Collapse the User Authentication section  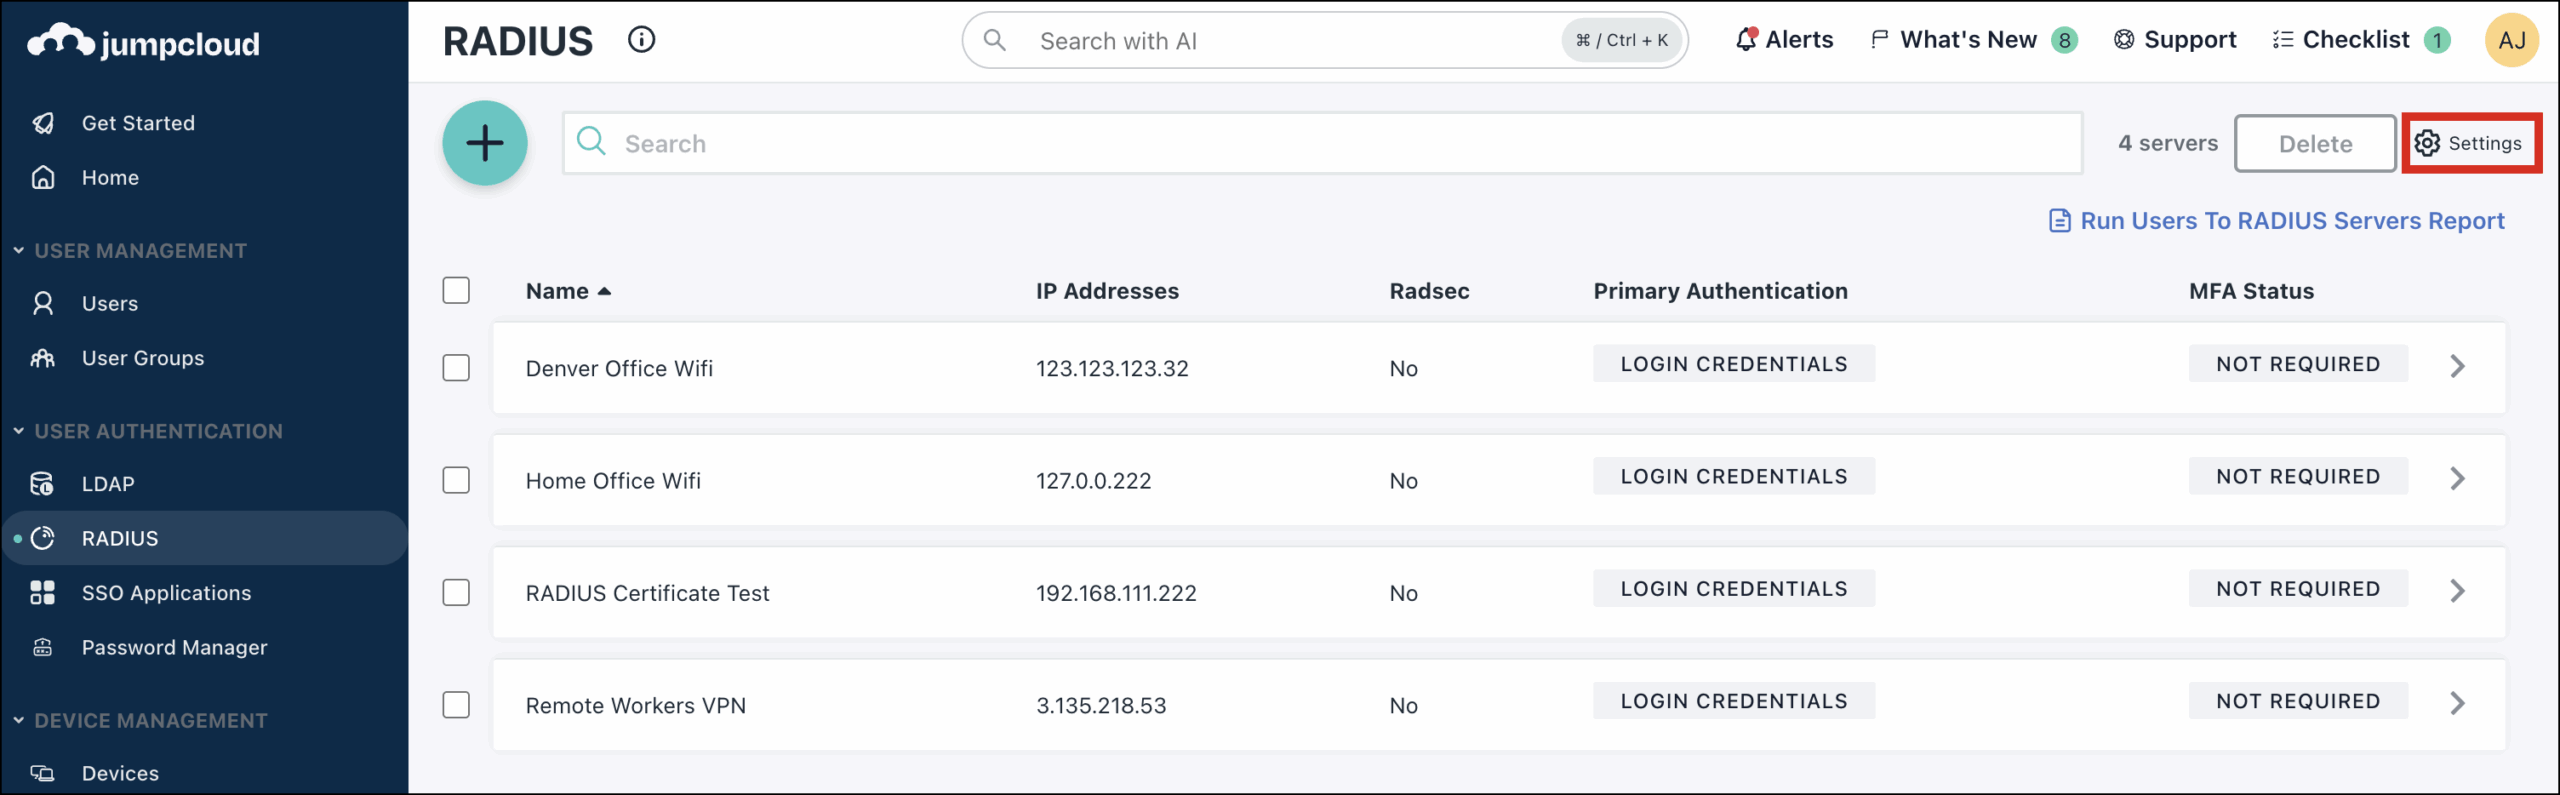click(19, 431)
